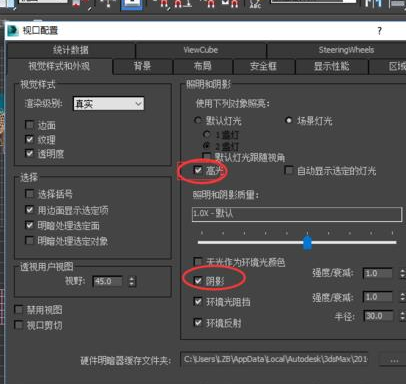The height and width of the screenshot is (384, 406).
Task: Click the 硬件明暗器缓存文件夹 path field
Action: [x=274, y=359]
